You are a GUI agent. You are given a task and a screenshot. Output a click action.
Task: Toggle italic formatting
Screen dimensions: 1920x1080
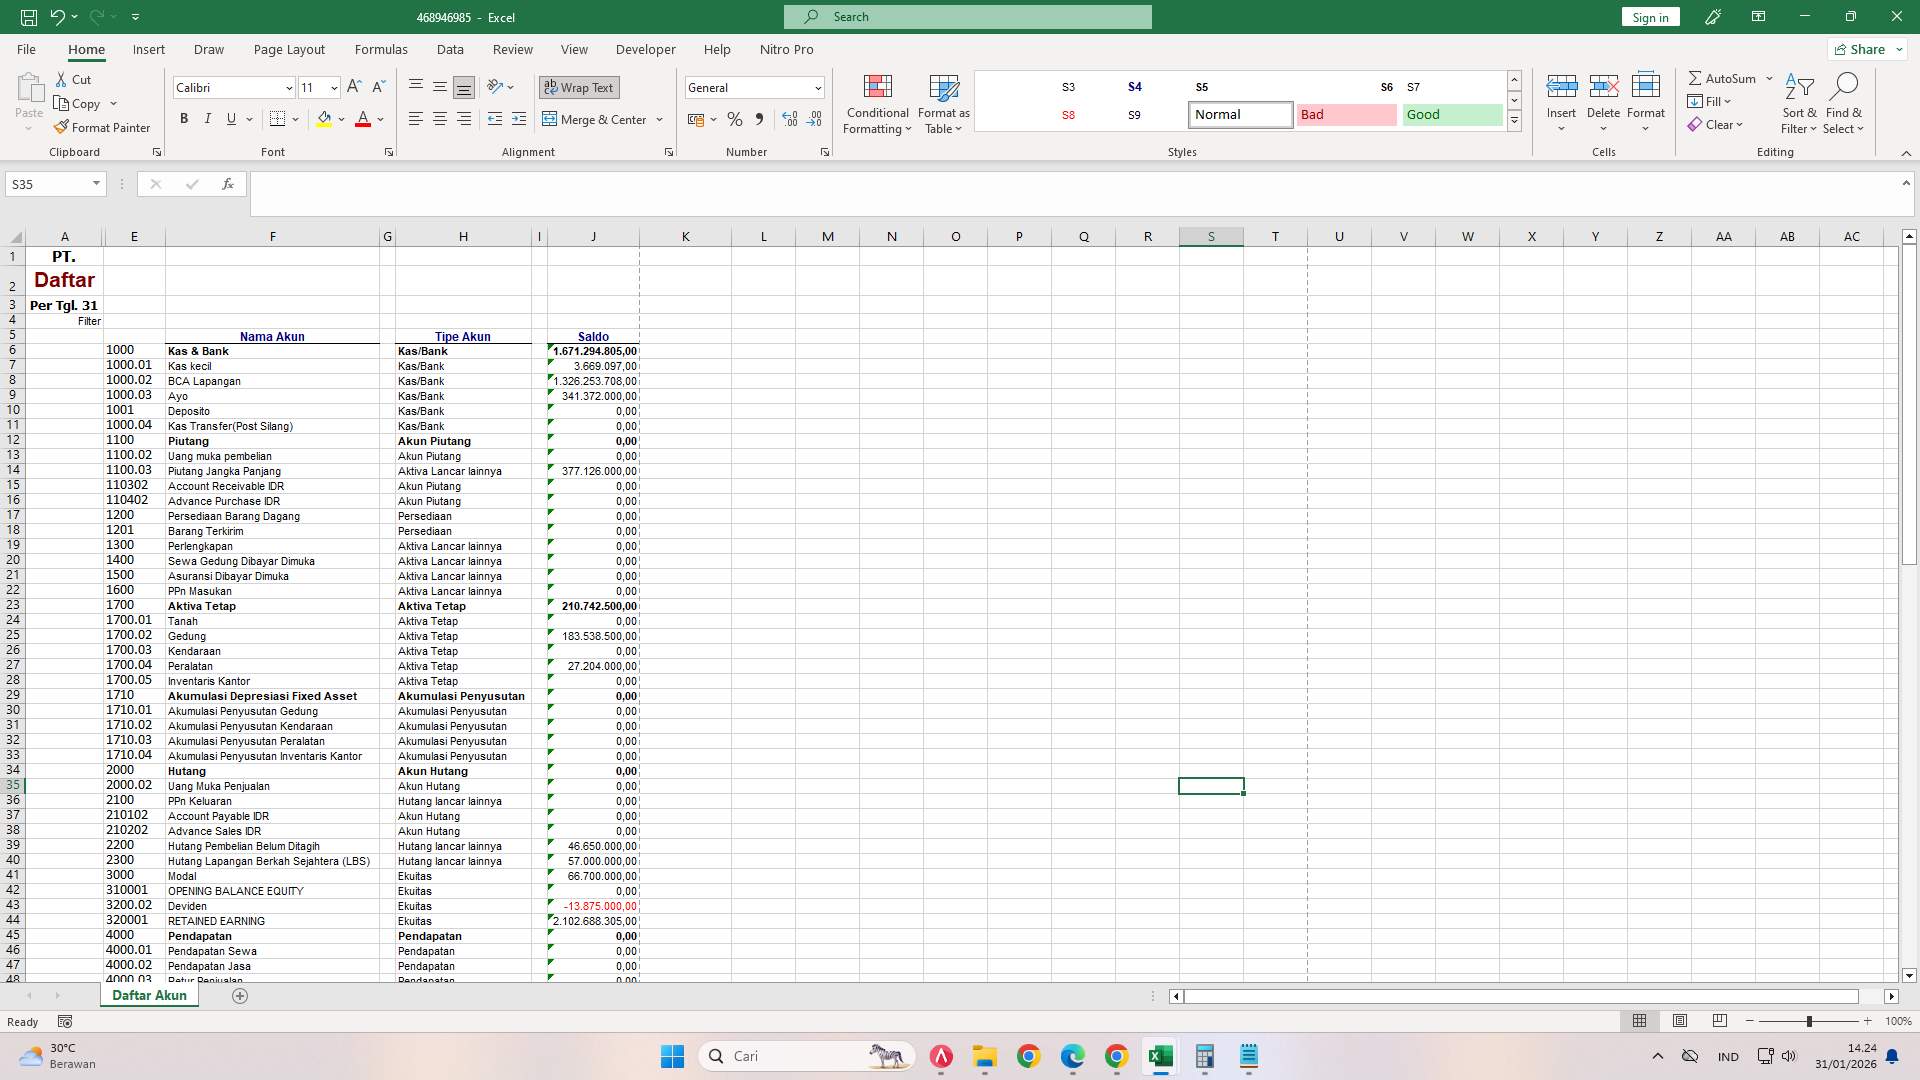click(208, 118)
